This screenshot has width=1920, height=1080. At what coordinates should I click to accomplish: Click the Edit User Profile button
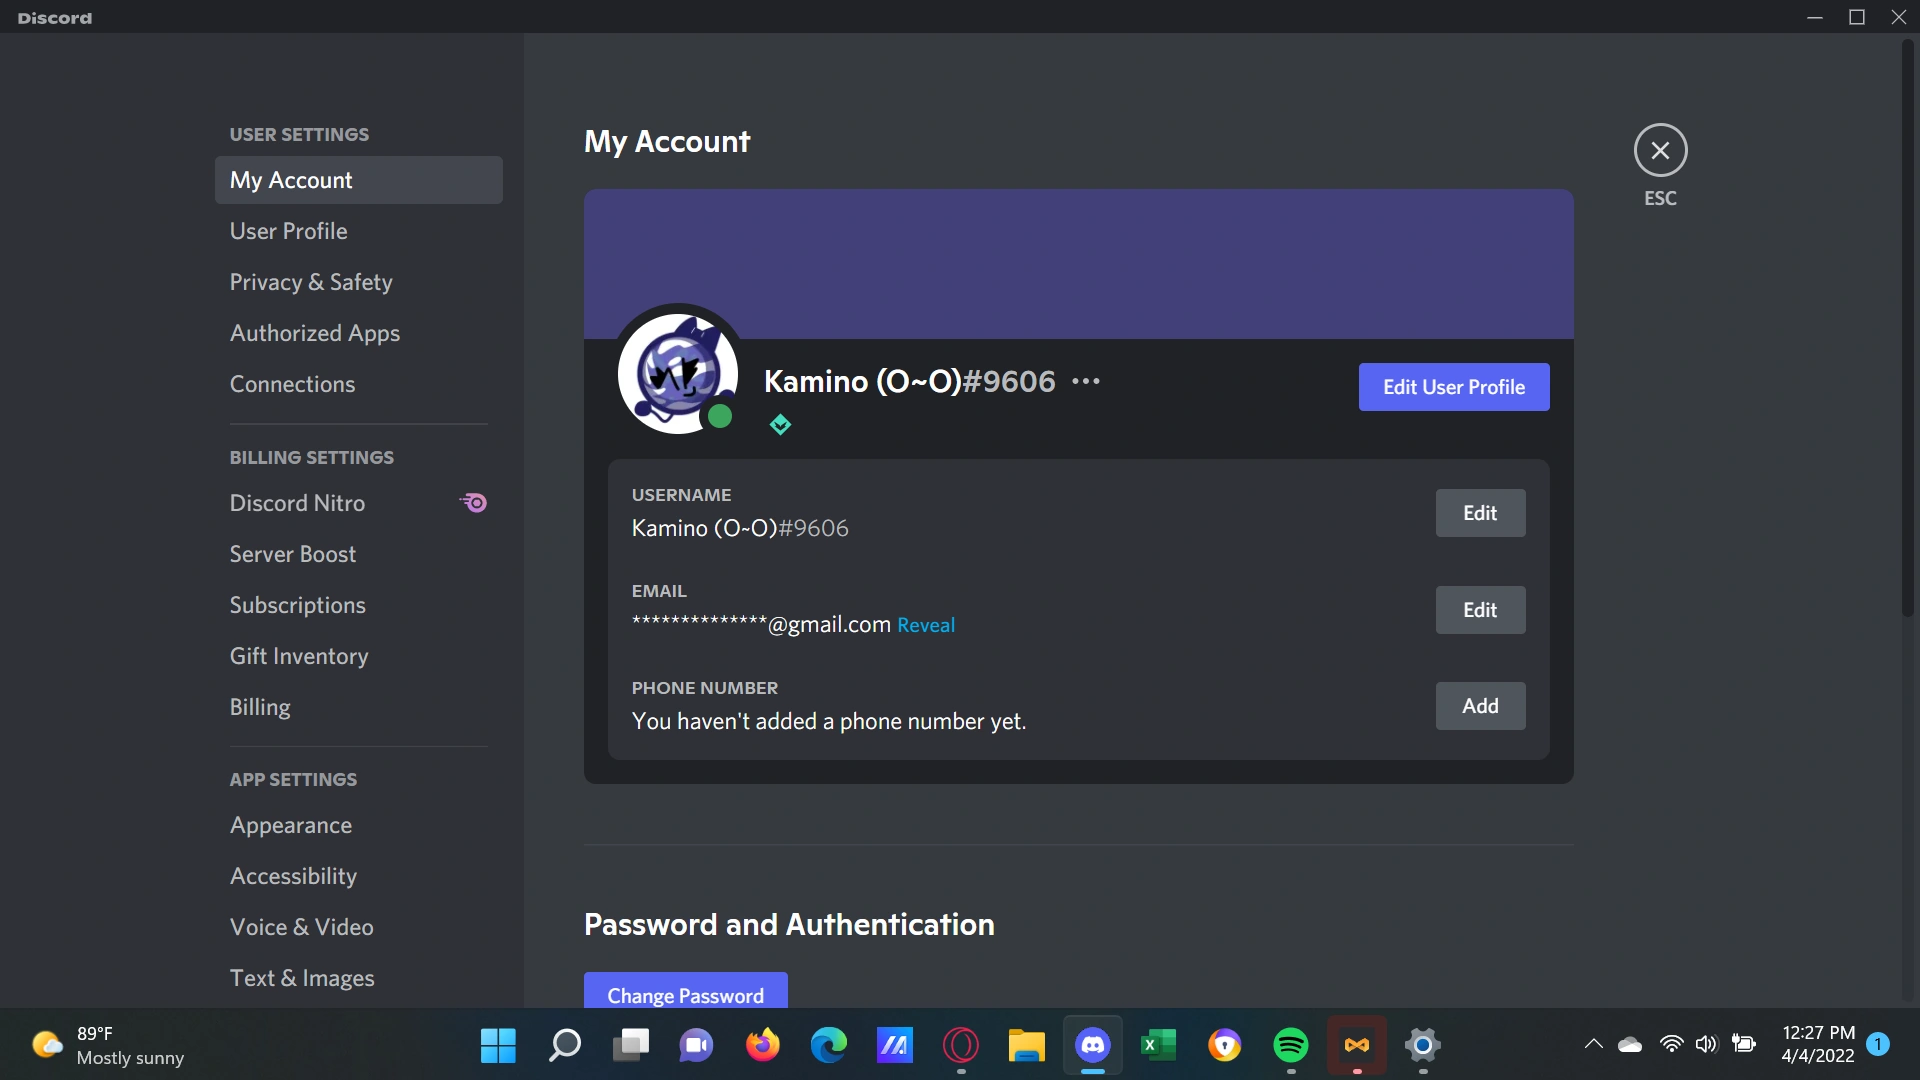pos(1453,387)
